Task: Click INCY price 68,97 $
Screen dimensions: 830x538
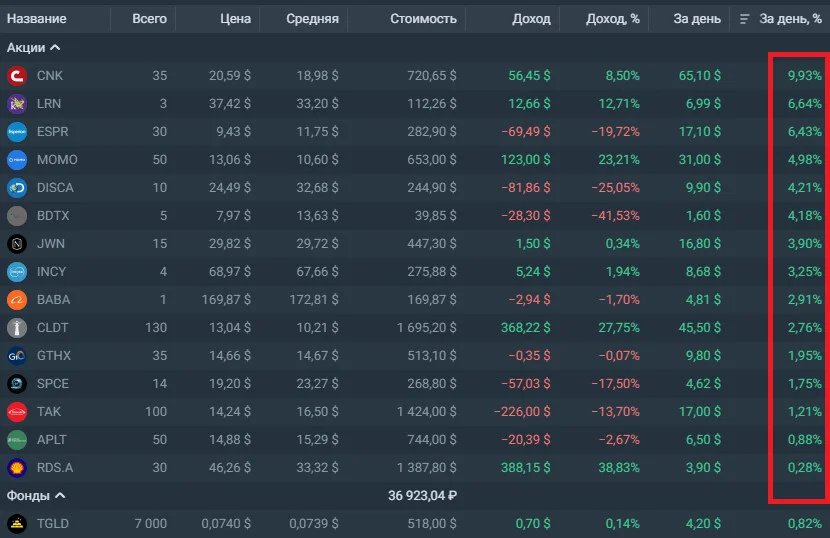Action: pos(230,272)
